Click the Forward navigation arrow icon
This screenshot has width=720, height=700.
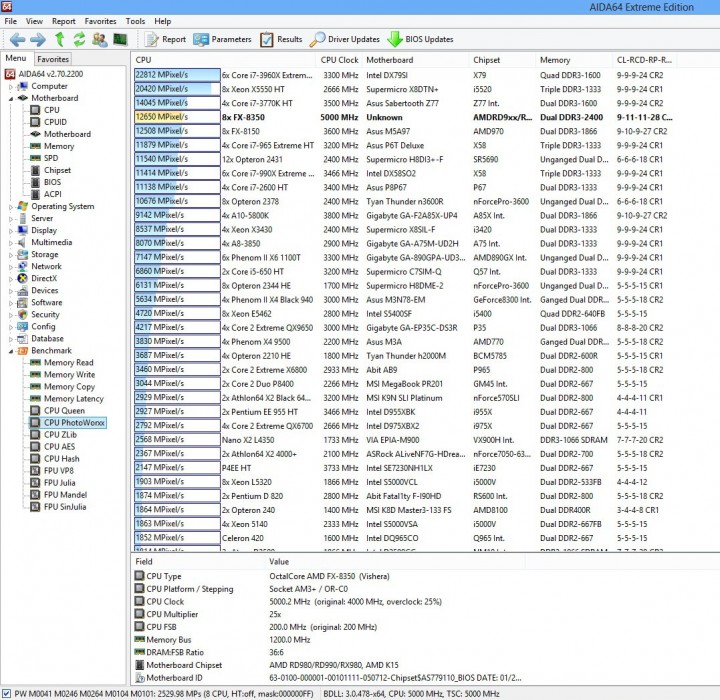point(38,40)
